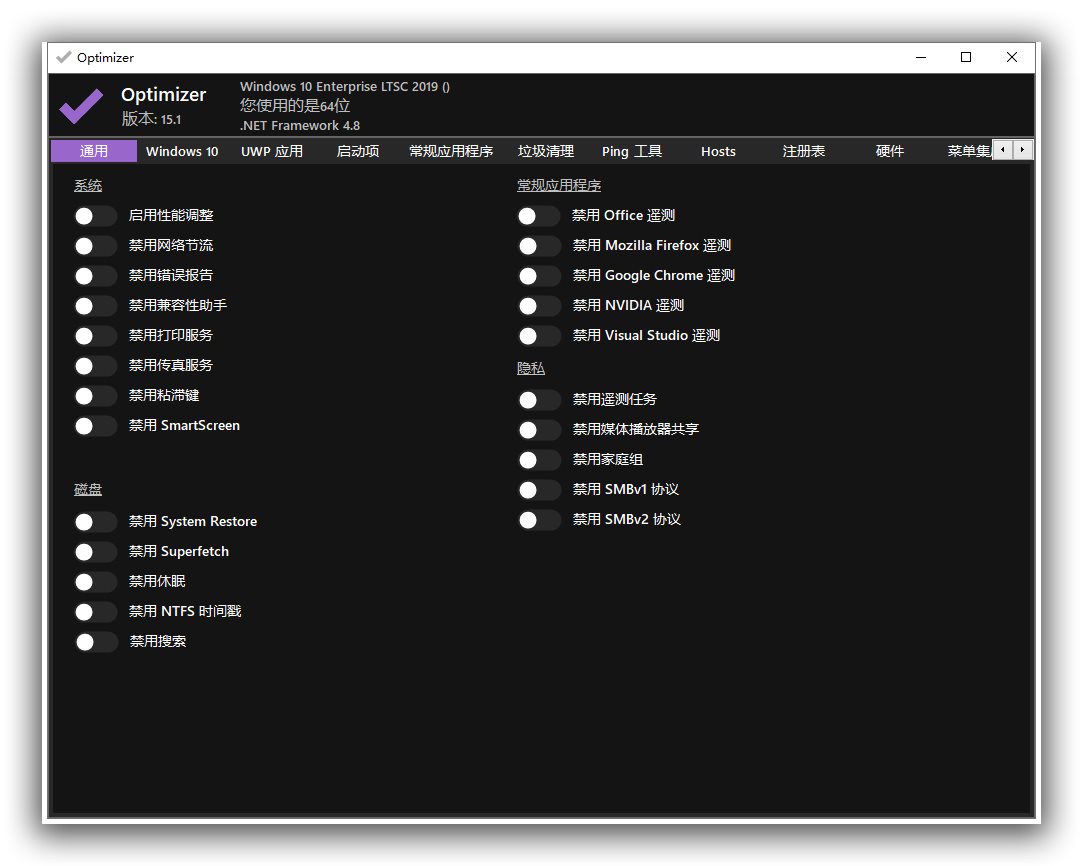Toggle 禁用 System Restore option
The width and height of the screenshot is (1083, 866).
pyautogui.click(x=95, y=522)
